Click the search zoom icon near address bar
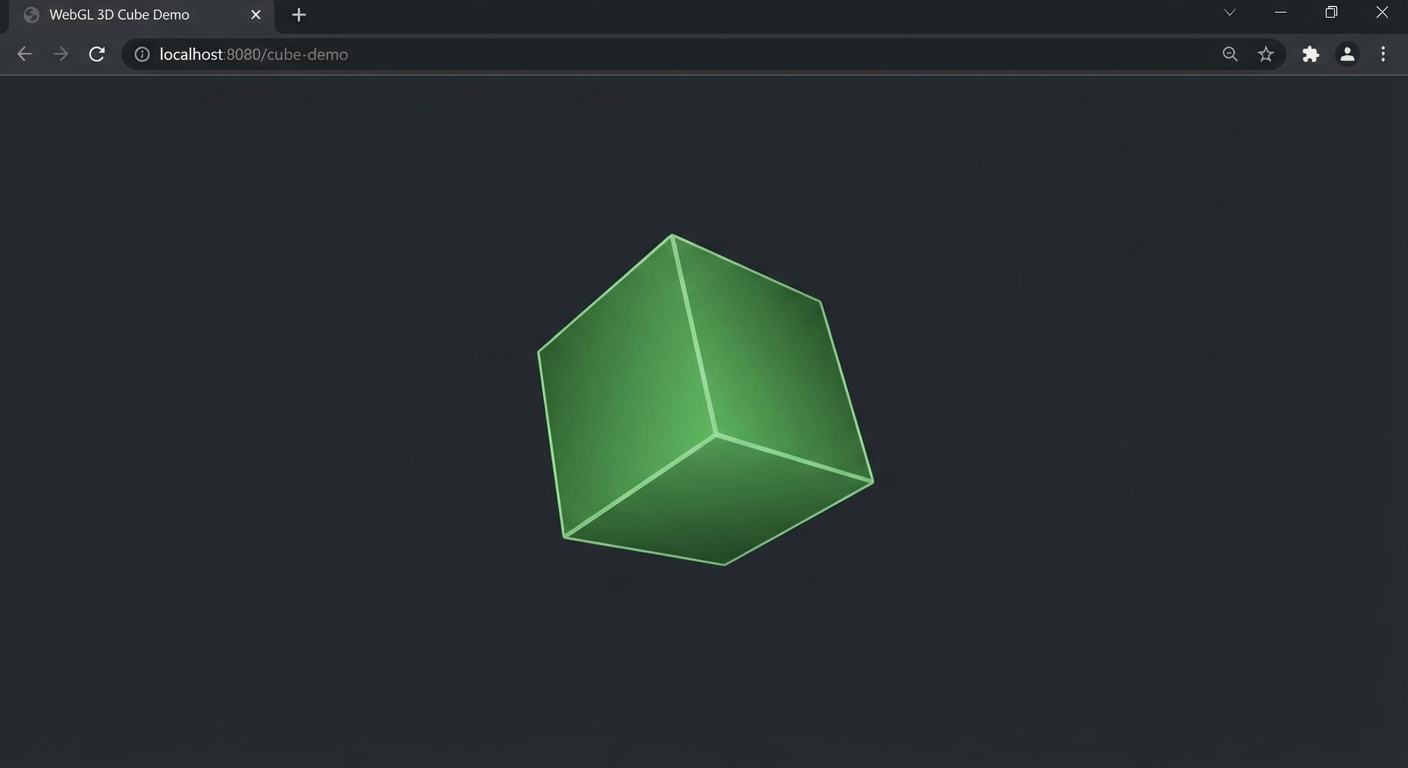 [x=1230, y=54]
